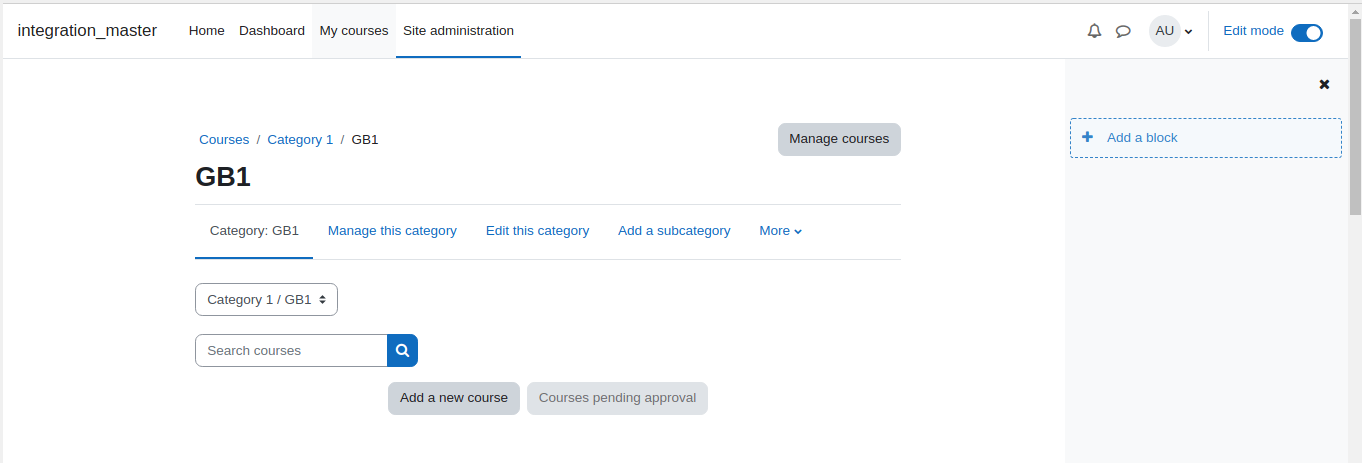The image size is (1362, 463).
Task: Open the messaging speech bubble icon
Action: pos(1123,31)
